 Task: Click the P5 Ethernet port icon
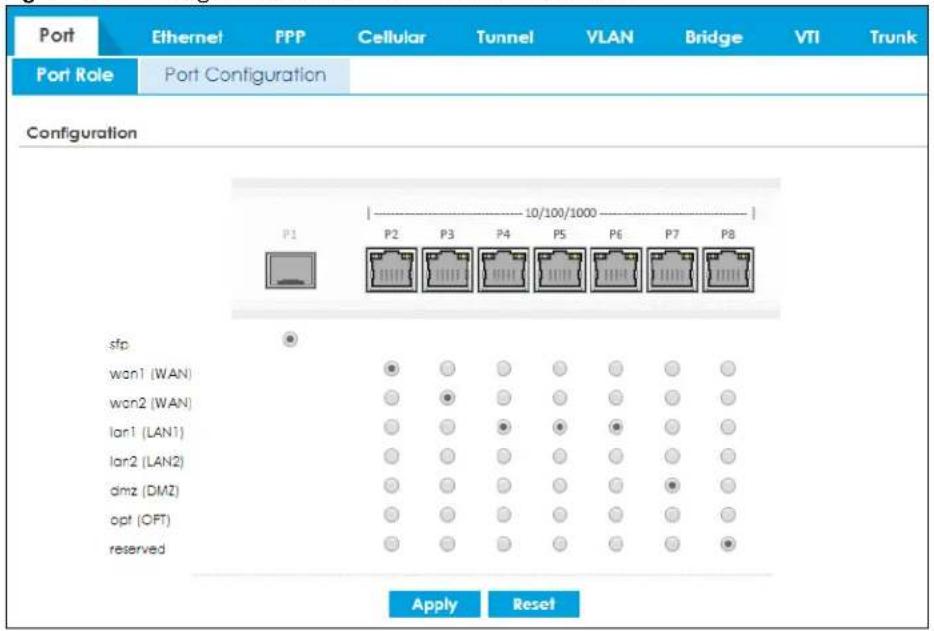click(559, 271)
